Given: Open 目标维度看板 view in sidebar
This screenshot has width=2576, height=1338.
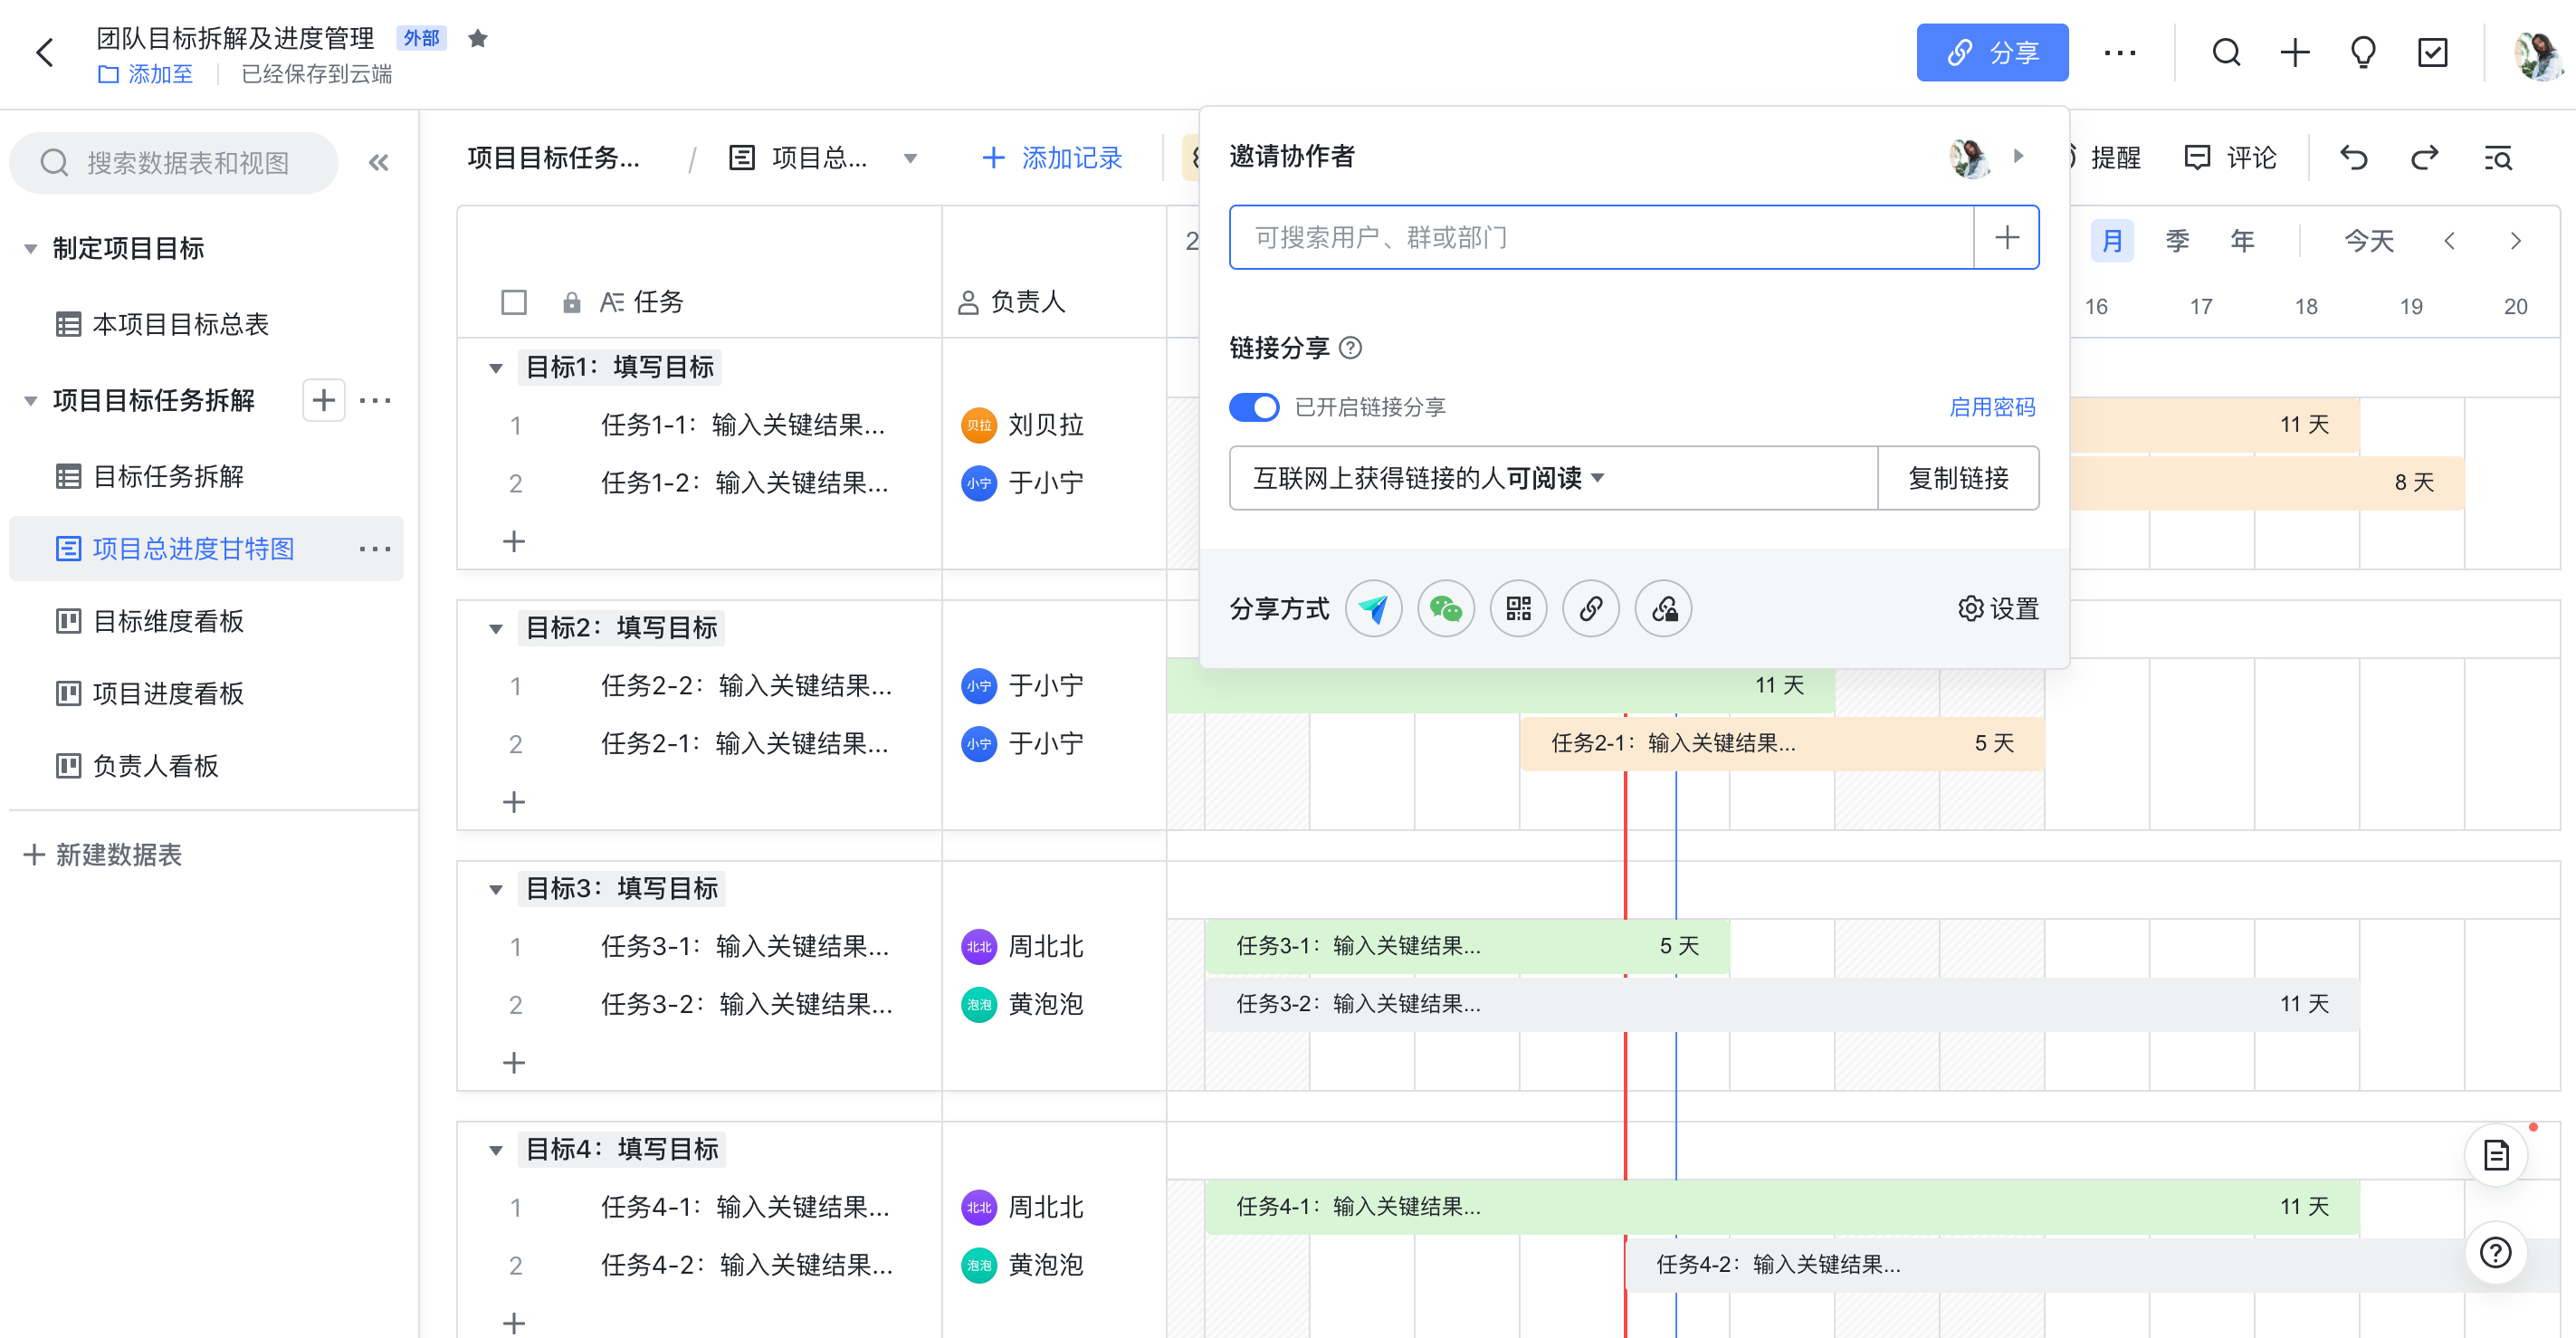Looking at the screenshot, I should 168,621.
